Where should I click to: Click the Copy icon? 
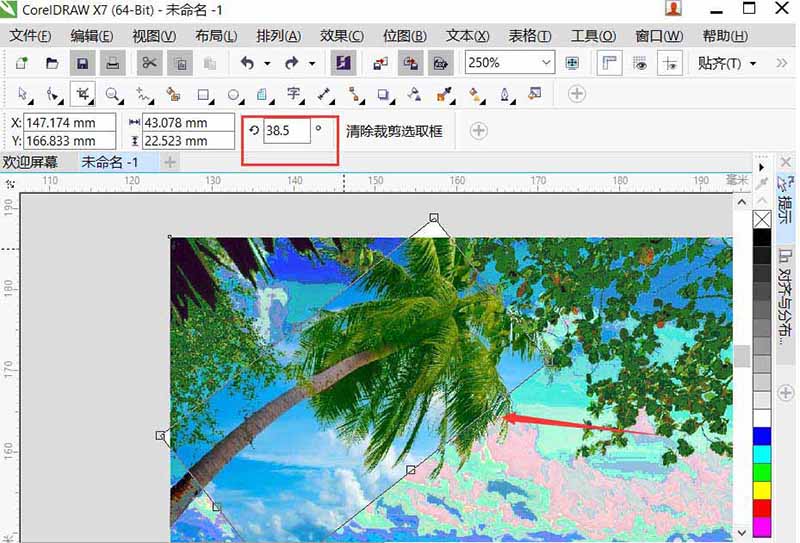click(x=181, y=63)
